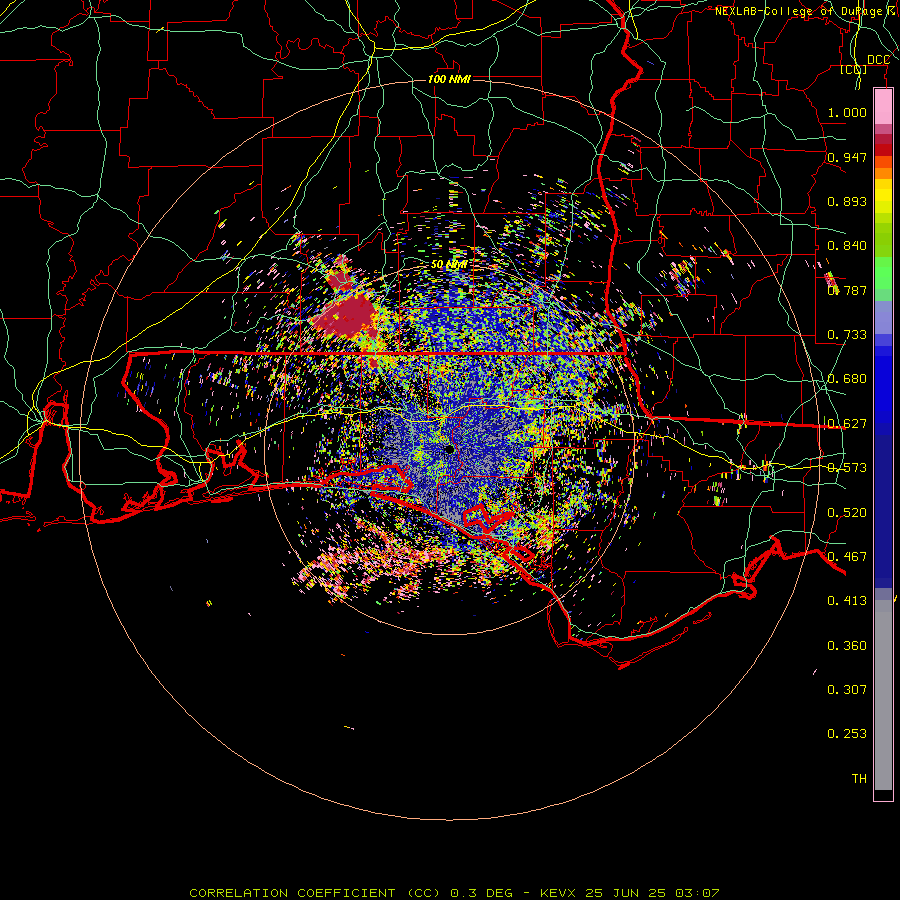The width and height of the screenshot is (900, 900).
Task: Click the 0.840 value on the legend
Action: tap(847, 246)
